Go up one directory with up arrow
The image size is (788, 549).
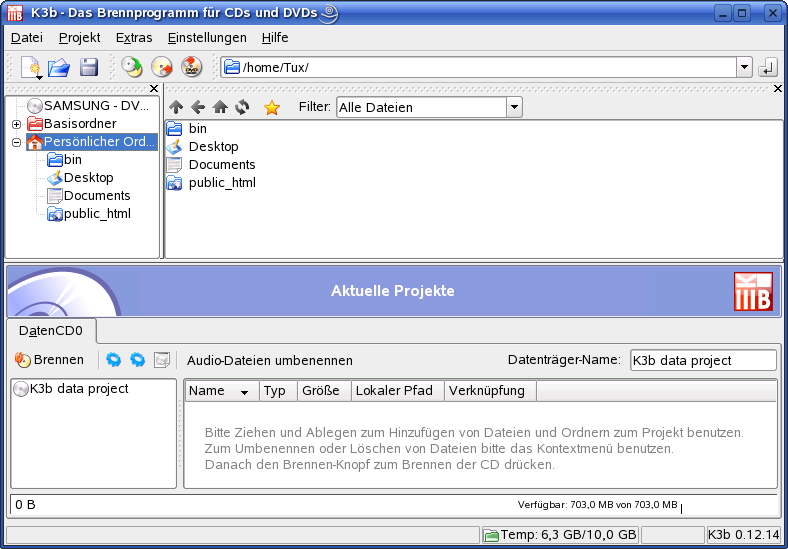coord(176,107)
